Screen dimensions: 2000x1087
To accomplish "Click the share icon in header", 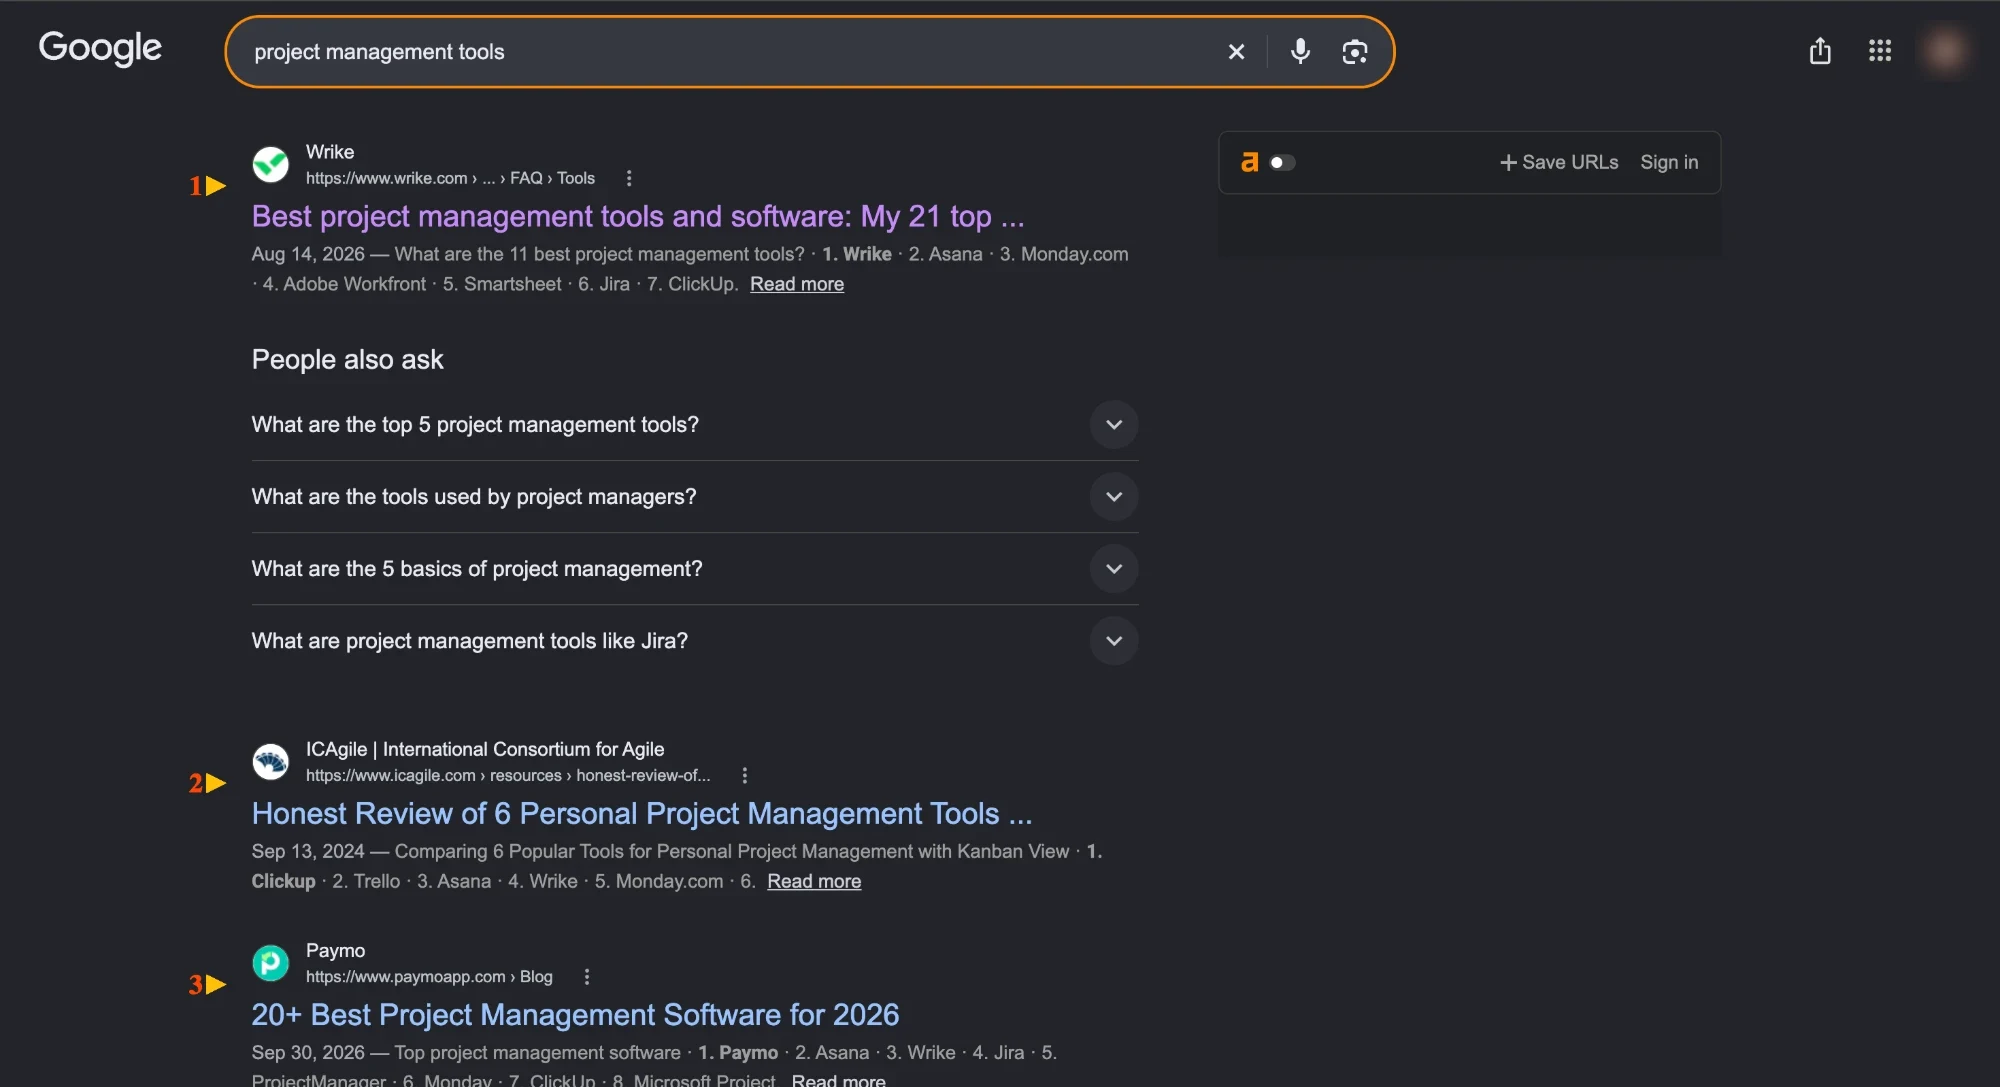I will 1820,51.
